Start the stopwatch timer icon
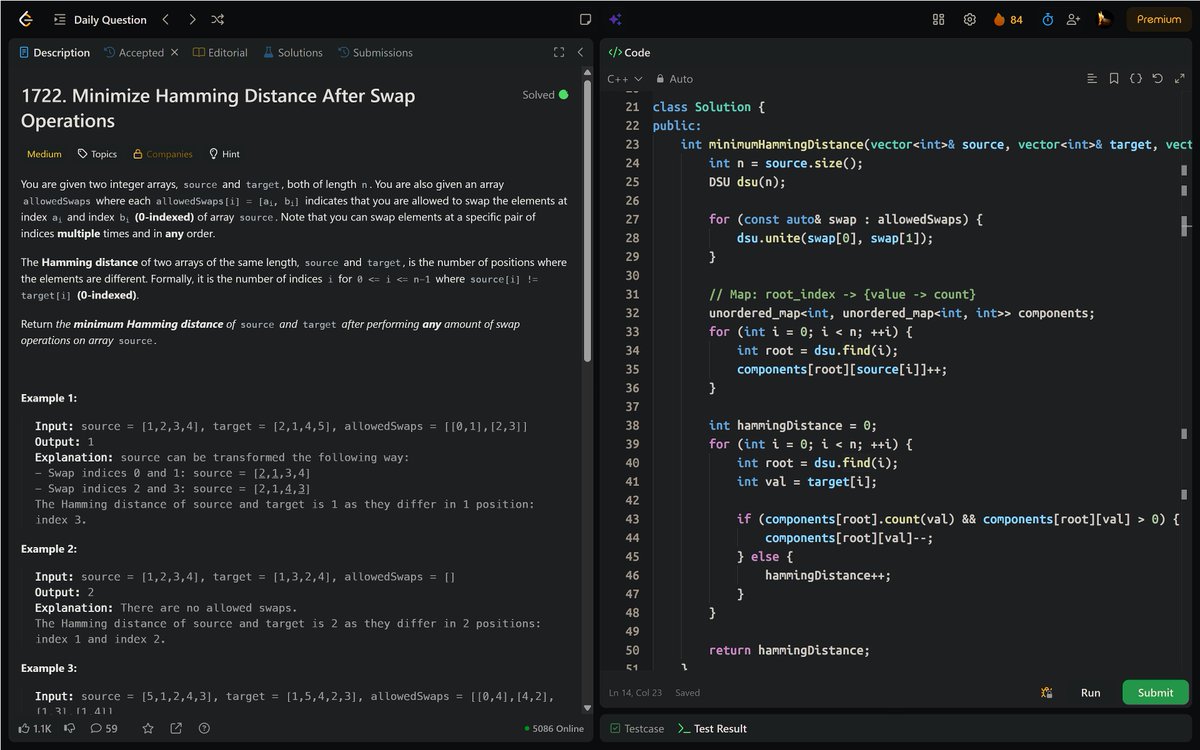The image size is (1200, 750). (1047, 19)
